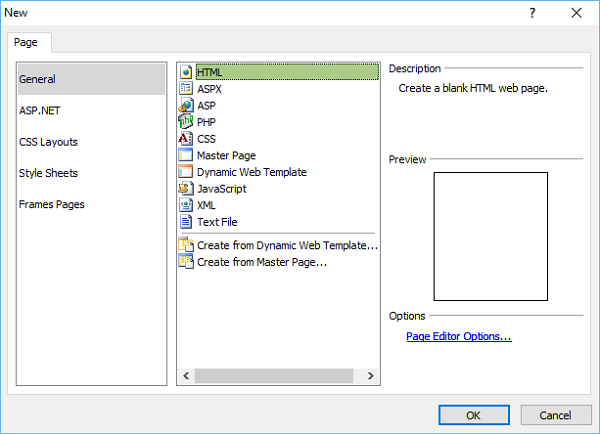Open Create from Dynamic Web Template

click(286, 245)
